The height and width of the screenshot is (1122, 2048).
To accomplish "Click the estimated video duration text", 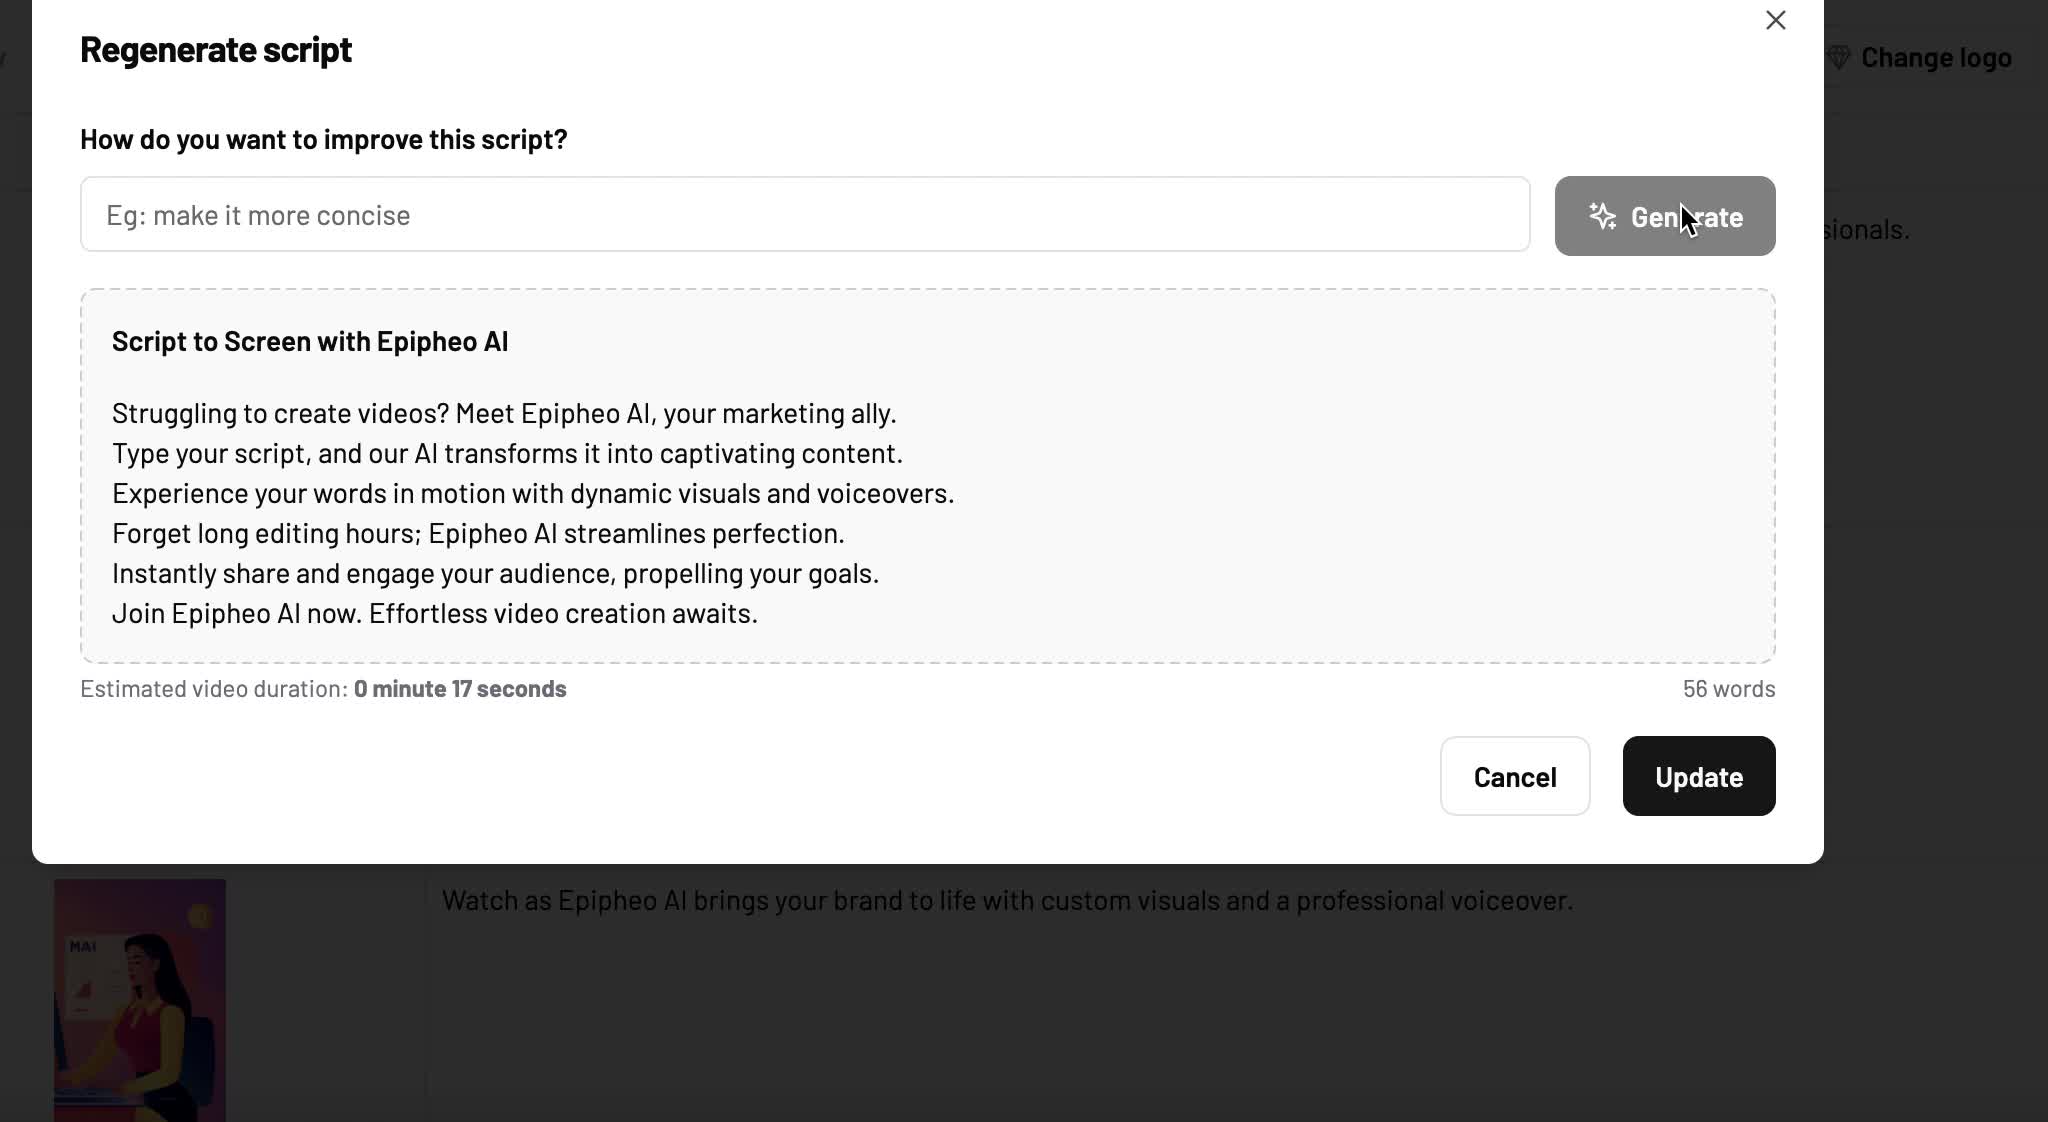I will pos(323,689).
